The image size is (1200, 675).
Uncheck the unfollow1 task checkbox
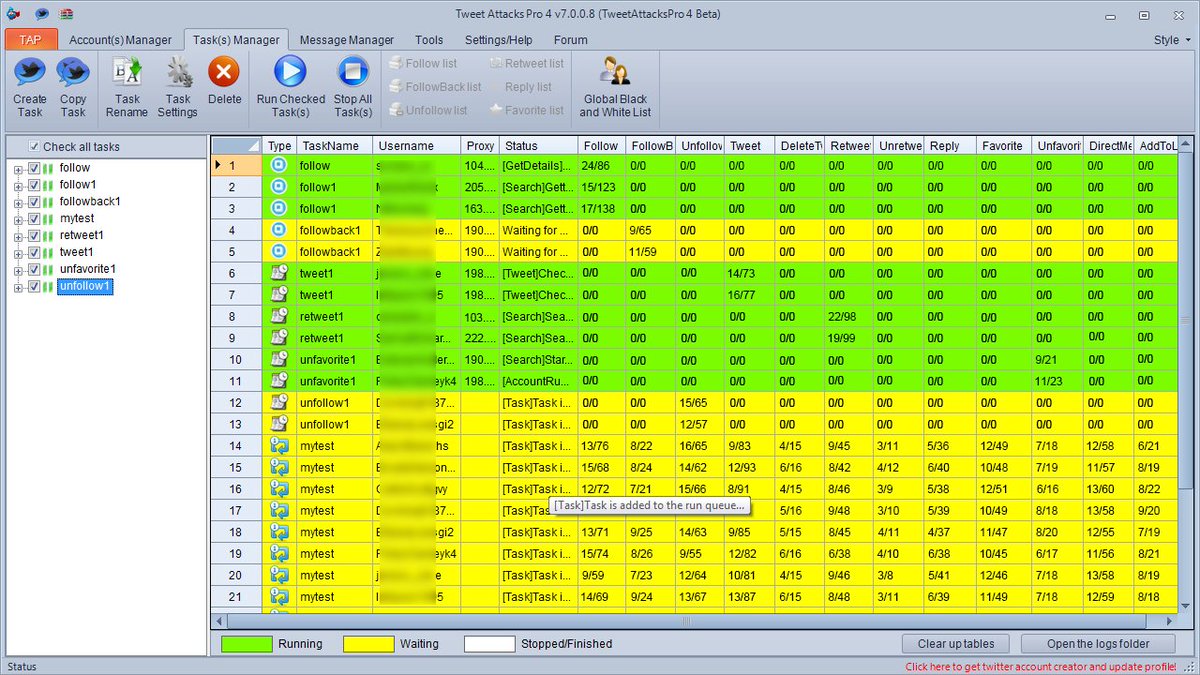coord(34,287)
